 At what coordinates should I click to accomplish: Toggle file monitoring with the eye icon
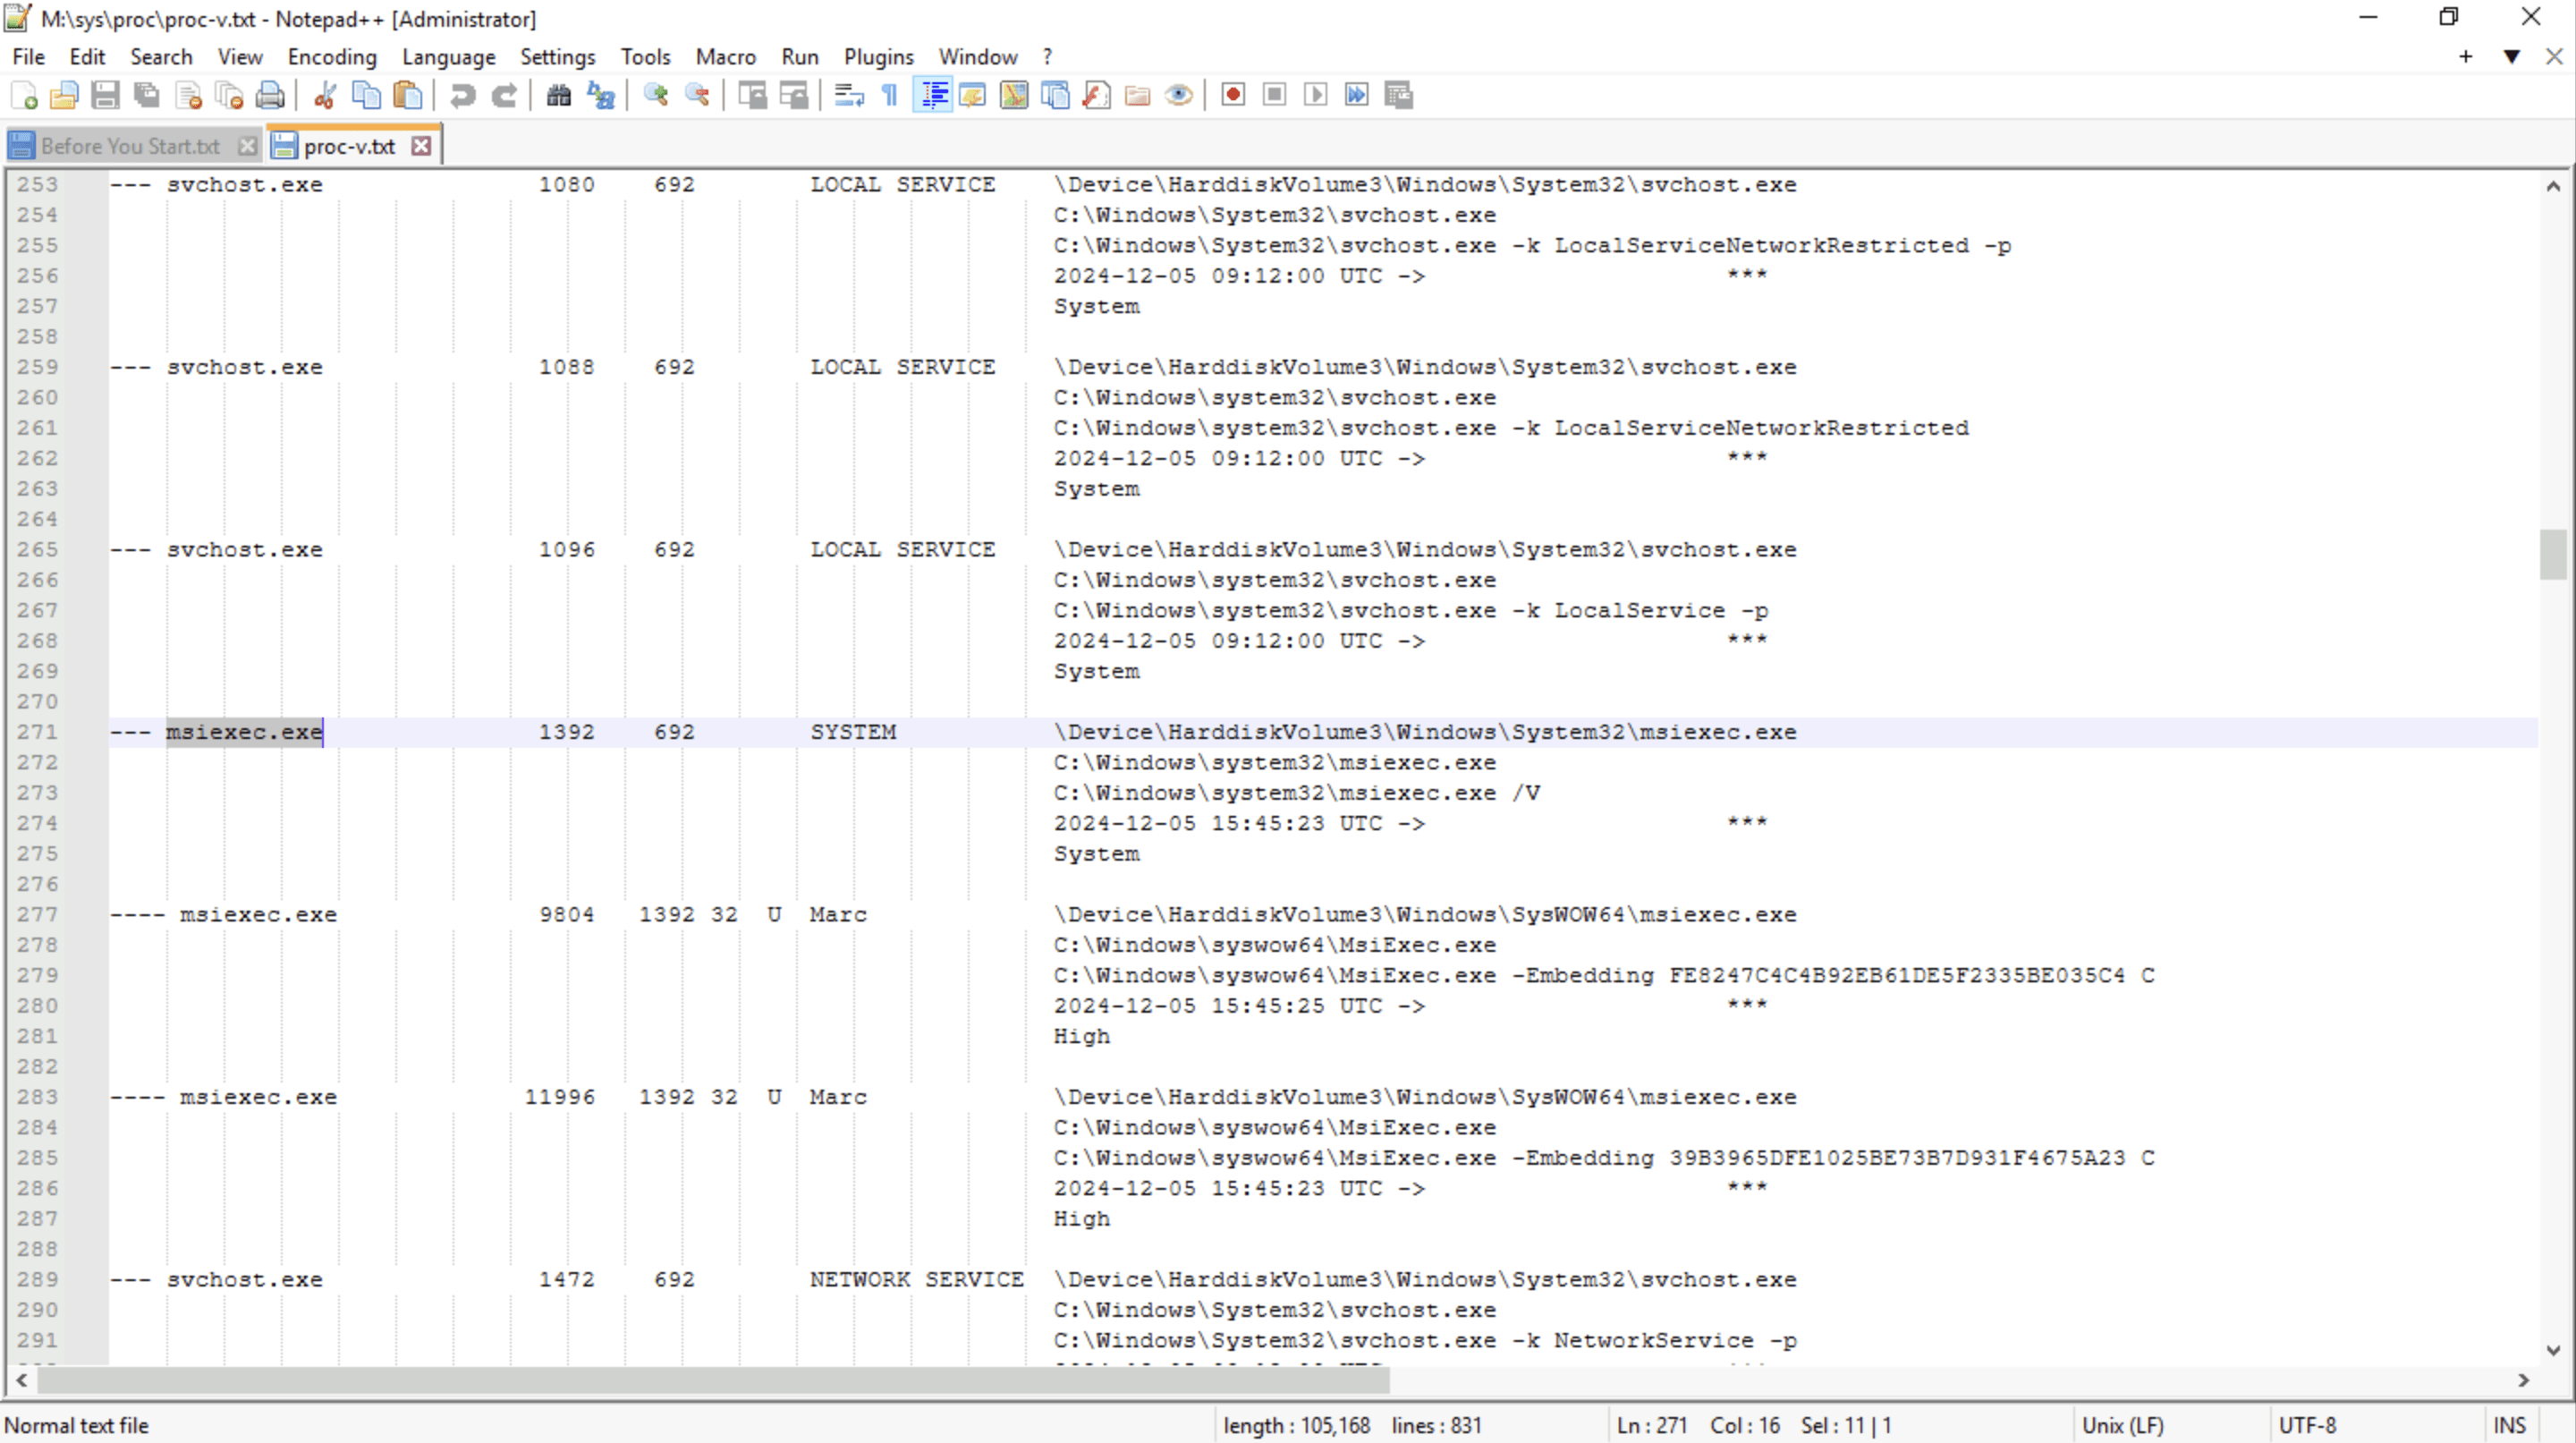(1179, 95)
